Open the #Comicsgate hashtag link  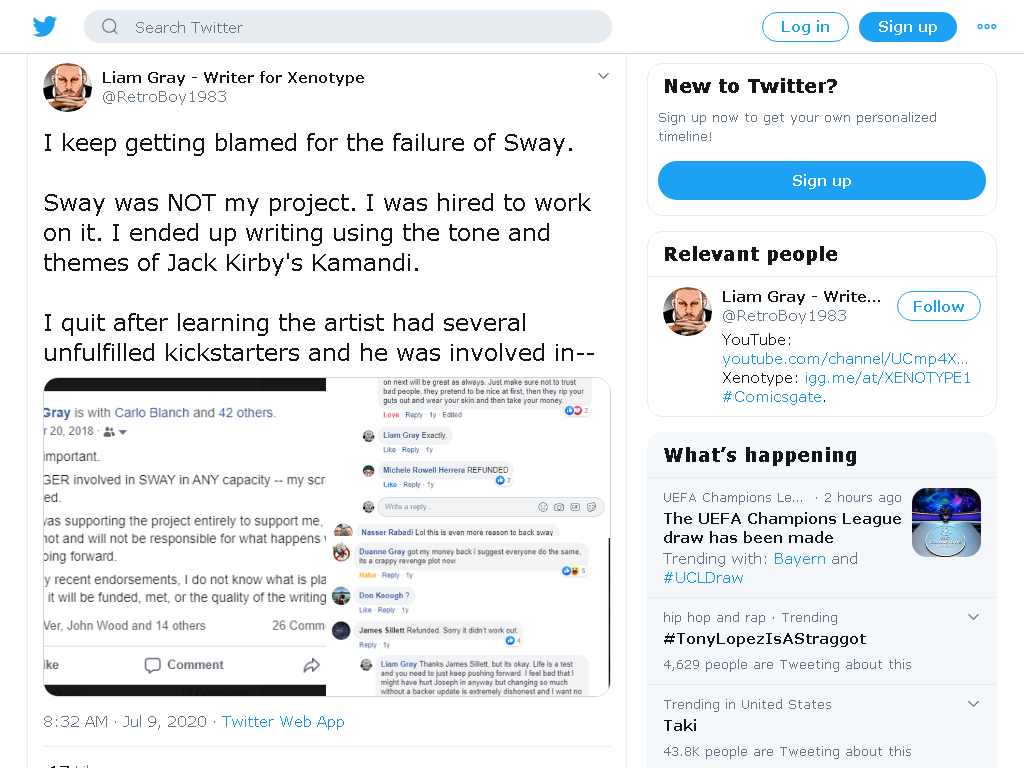772,397
